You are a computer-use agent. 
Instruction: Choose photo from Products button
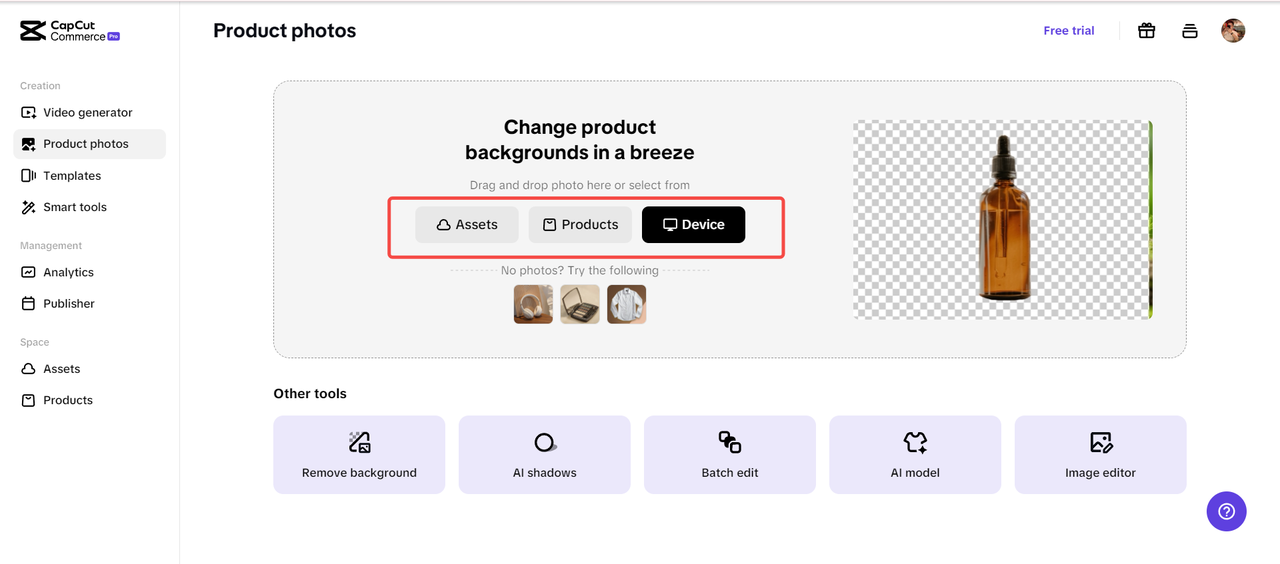pyautogui.click(x=580, y=225)
